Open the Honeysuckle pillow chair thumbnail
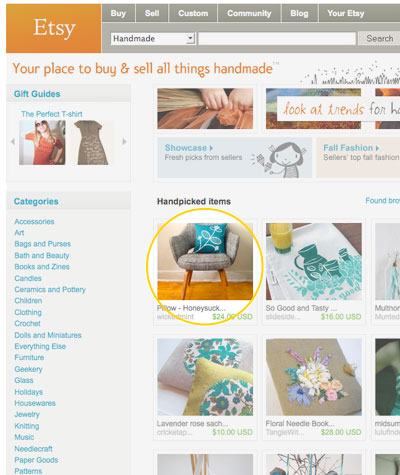Viewport: 400px width, 475px height. (x=205, y=261)
